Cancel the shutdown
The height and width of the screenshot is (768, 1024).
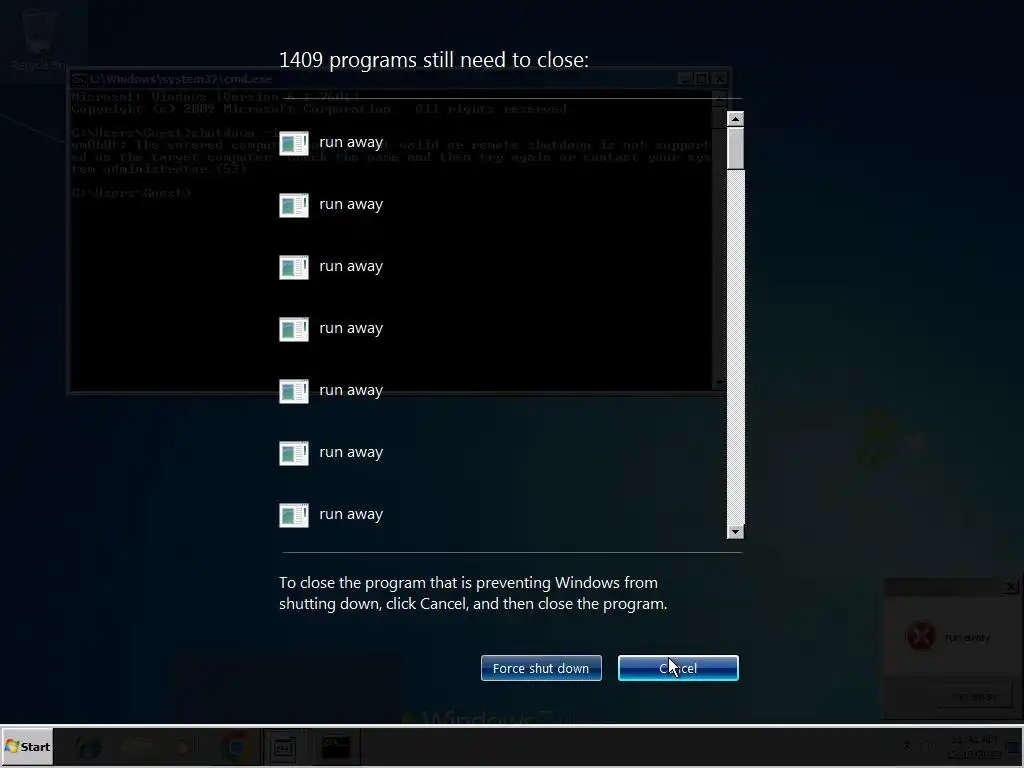[x=678, y=668]
